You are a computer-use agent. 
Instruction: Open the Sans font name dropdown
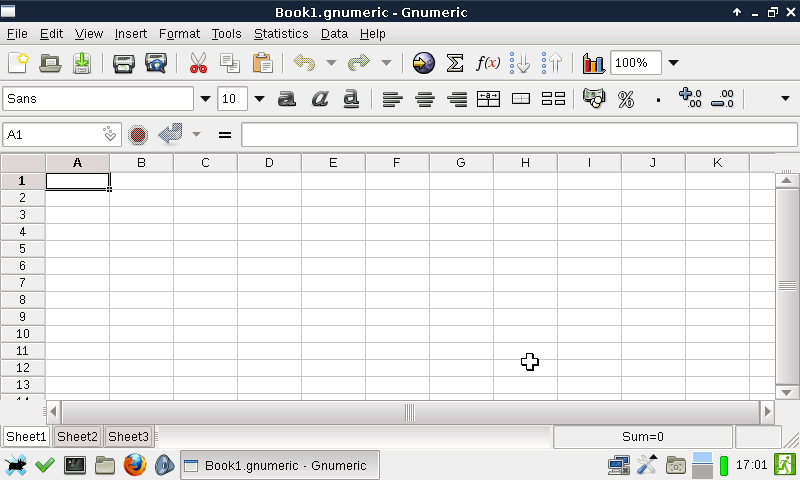205,99
